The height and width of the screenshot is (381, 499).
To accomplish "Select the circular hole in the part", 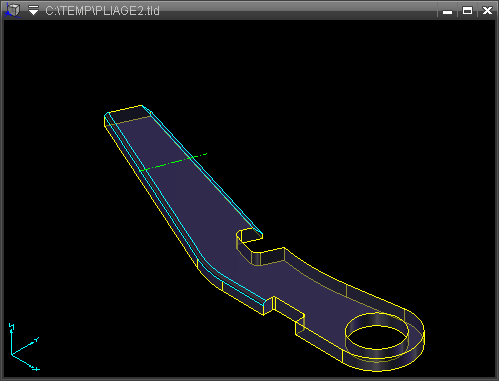I will (x=377, y=331).
